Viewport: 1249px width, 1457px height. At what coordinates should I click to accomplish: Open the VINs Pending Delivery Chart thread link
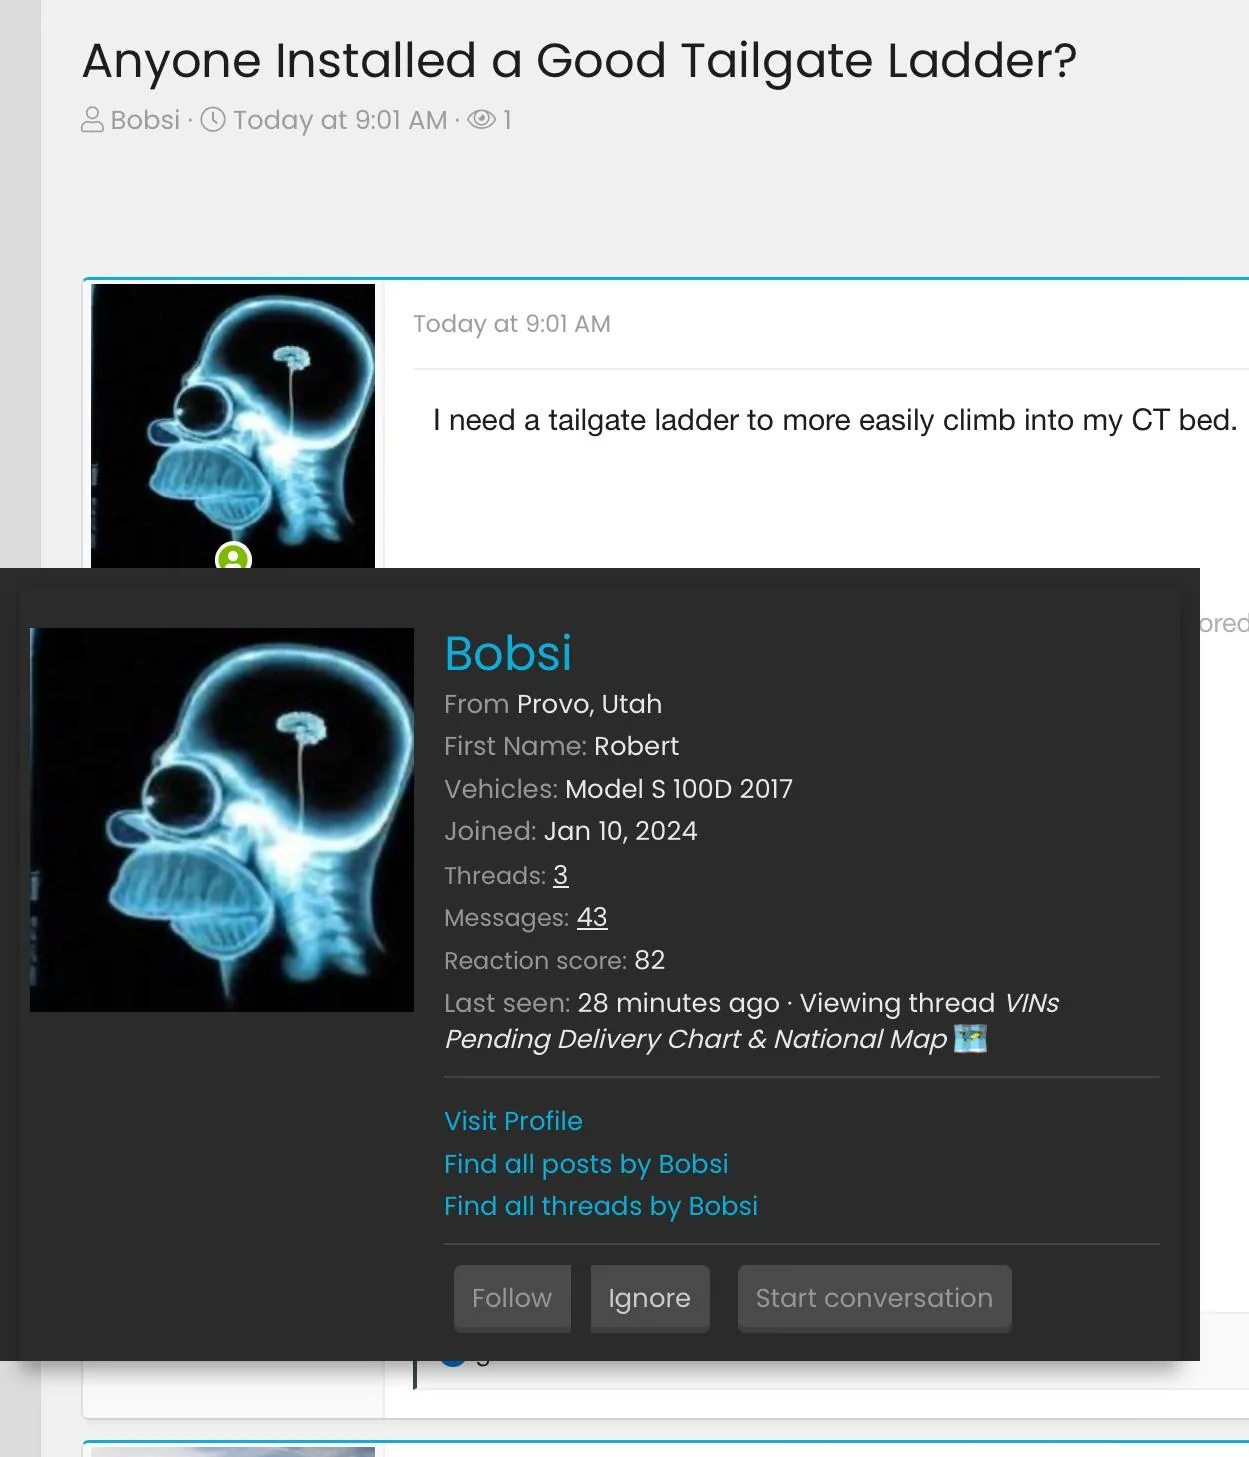[x=752, y=1021]
